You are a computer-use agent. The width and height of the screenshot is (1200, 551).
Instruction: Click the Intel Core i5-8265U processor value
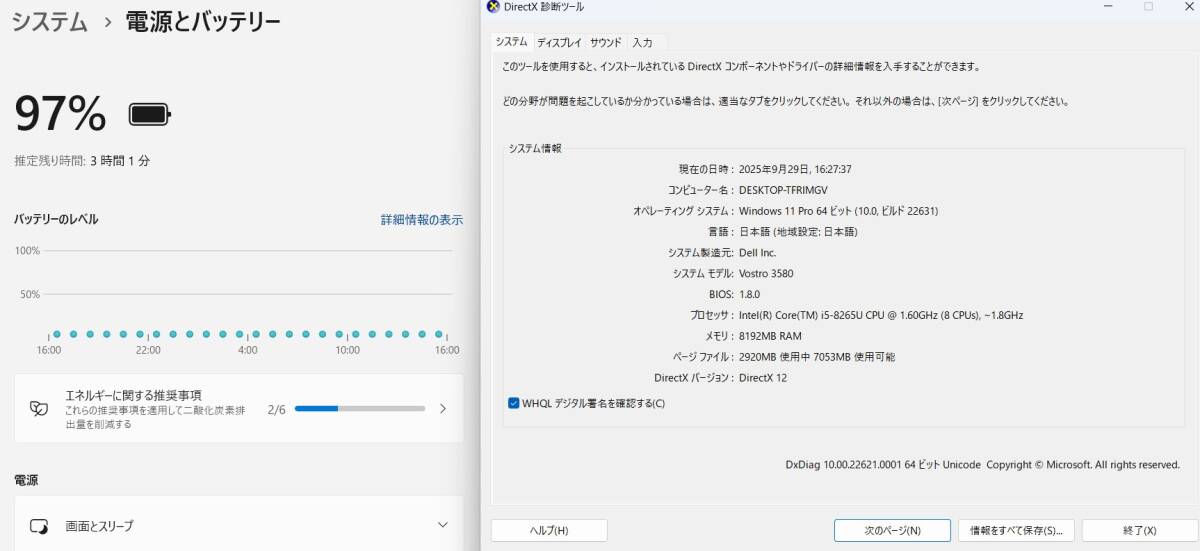[880, 315]
